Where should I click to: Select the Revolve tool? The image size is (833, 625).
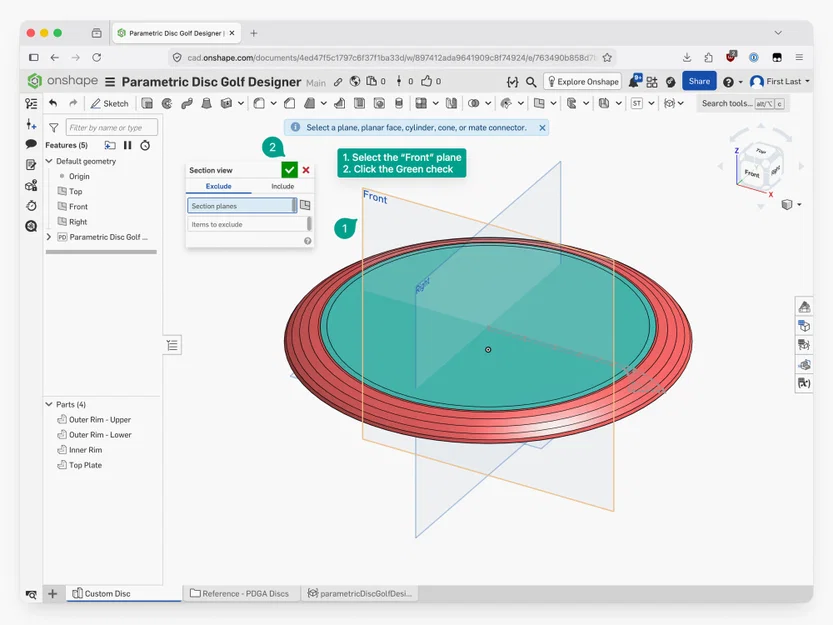point(167,104)
